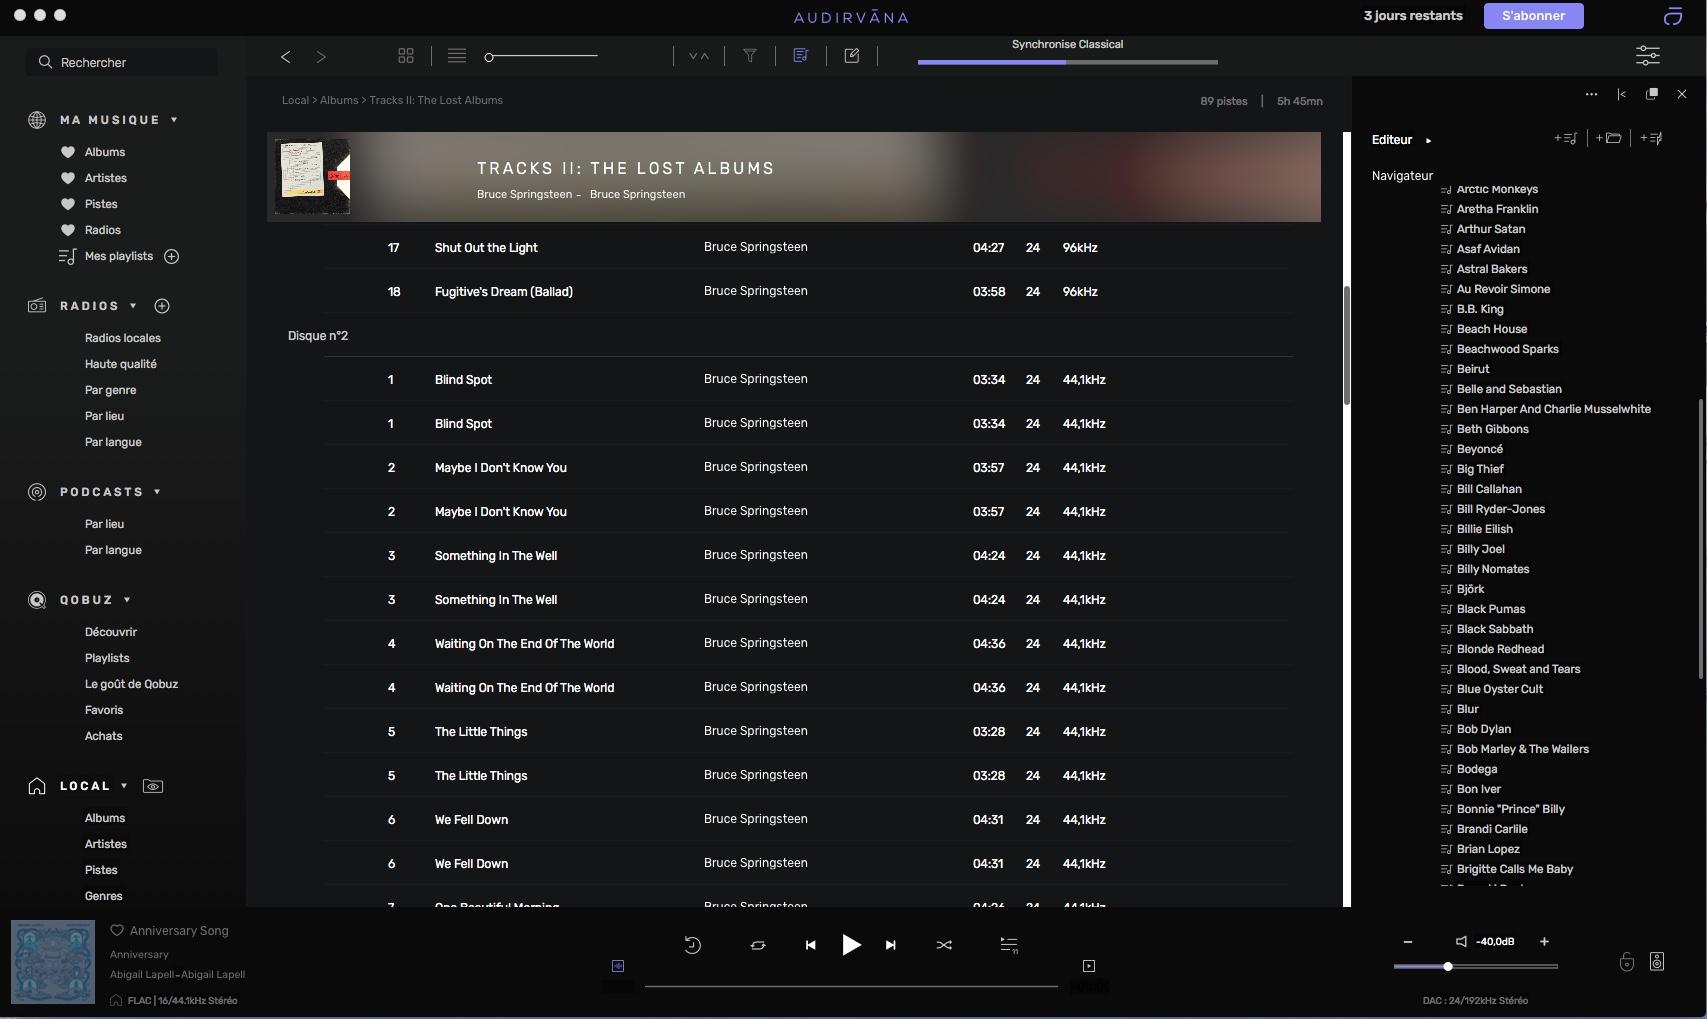Click the create folder icon in Editeur panel
The width and height of the screenshot is (1707, 1019).
coord(1608,138)
